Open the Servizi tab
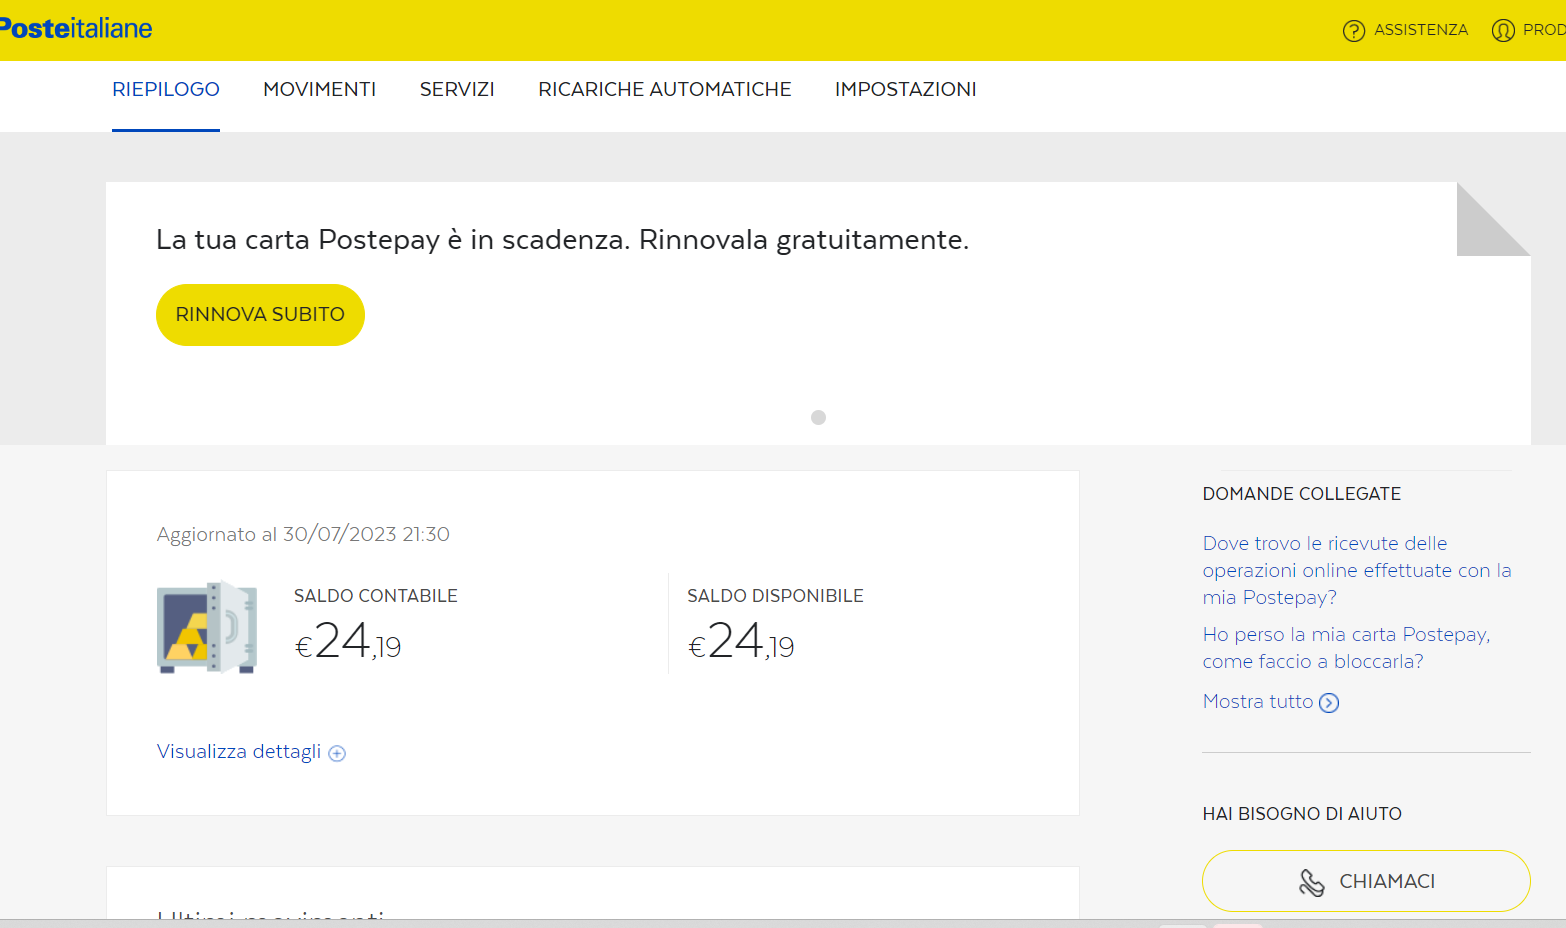 pyautogui.click(x=457, y=90)
